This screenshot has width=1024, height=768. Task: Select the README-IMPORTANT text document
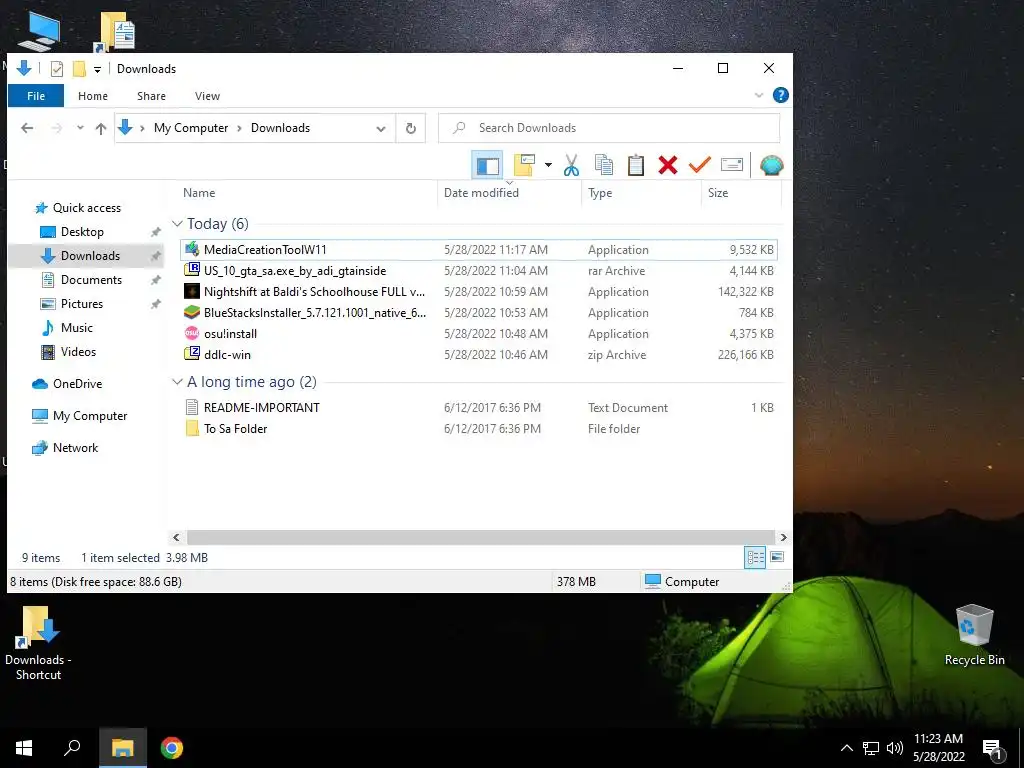pos(479,408)
